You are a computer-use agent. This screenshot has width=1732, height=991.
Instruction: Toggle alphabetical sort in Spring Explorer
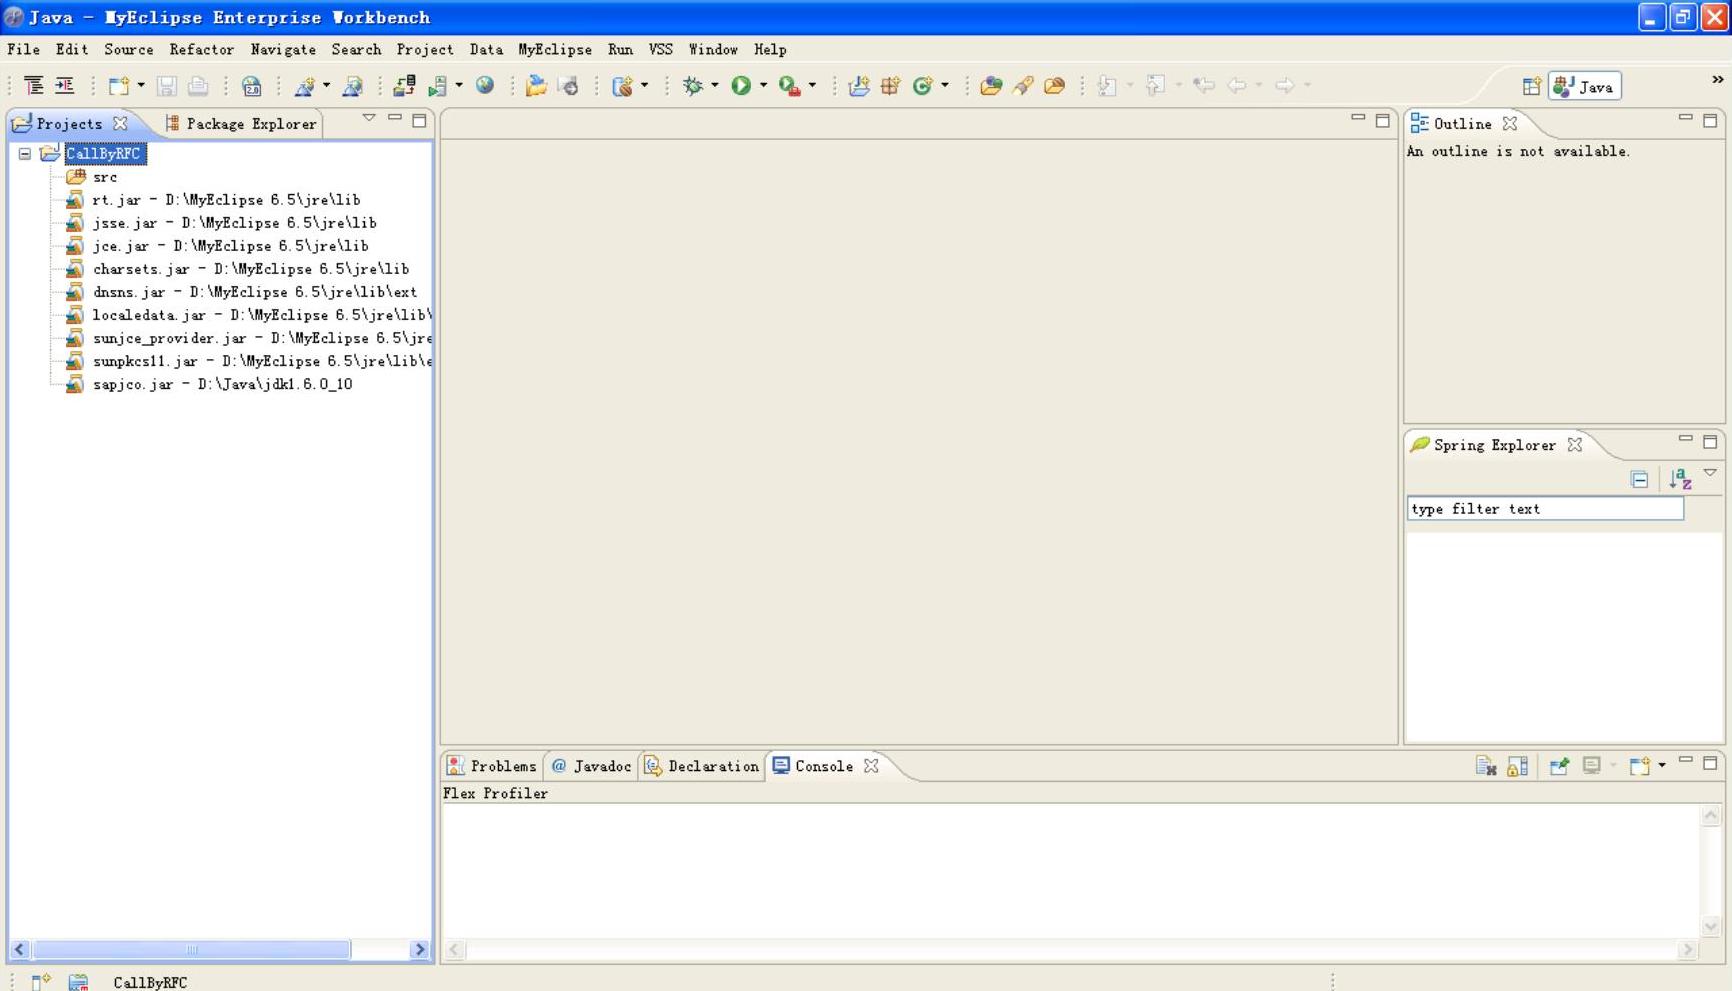point(1680,480)
